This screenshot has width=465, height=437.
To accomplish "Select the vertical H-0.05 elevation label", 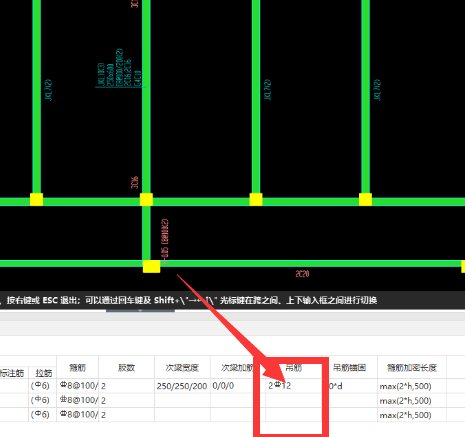I will click(165, 242).
